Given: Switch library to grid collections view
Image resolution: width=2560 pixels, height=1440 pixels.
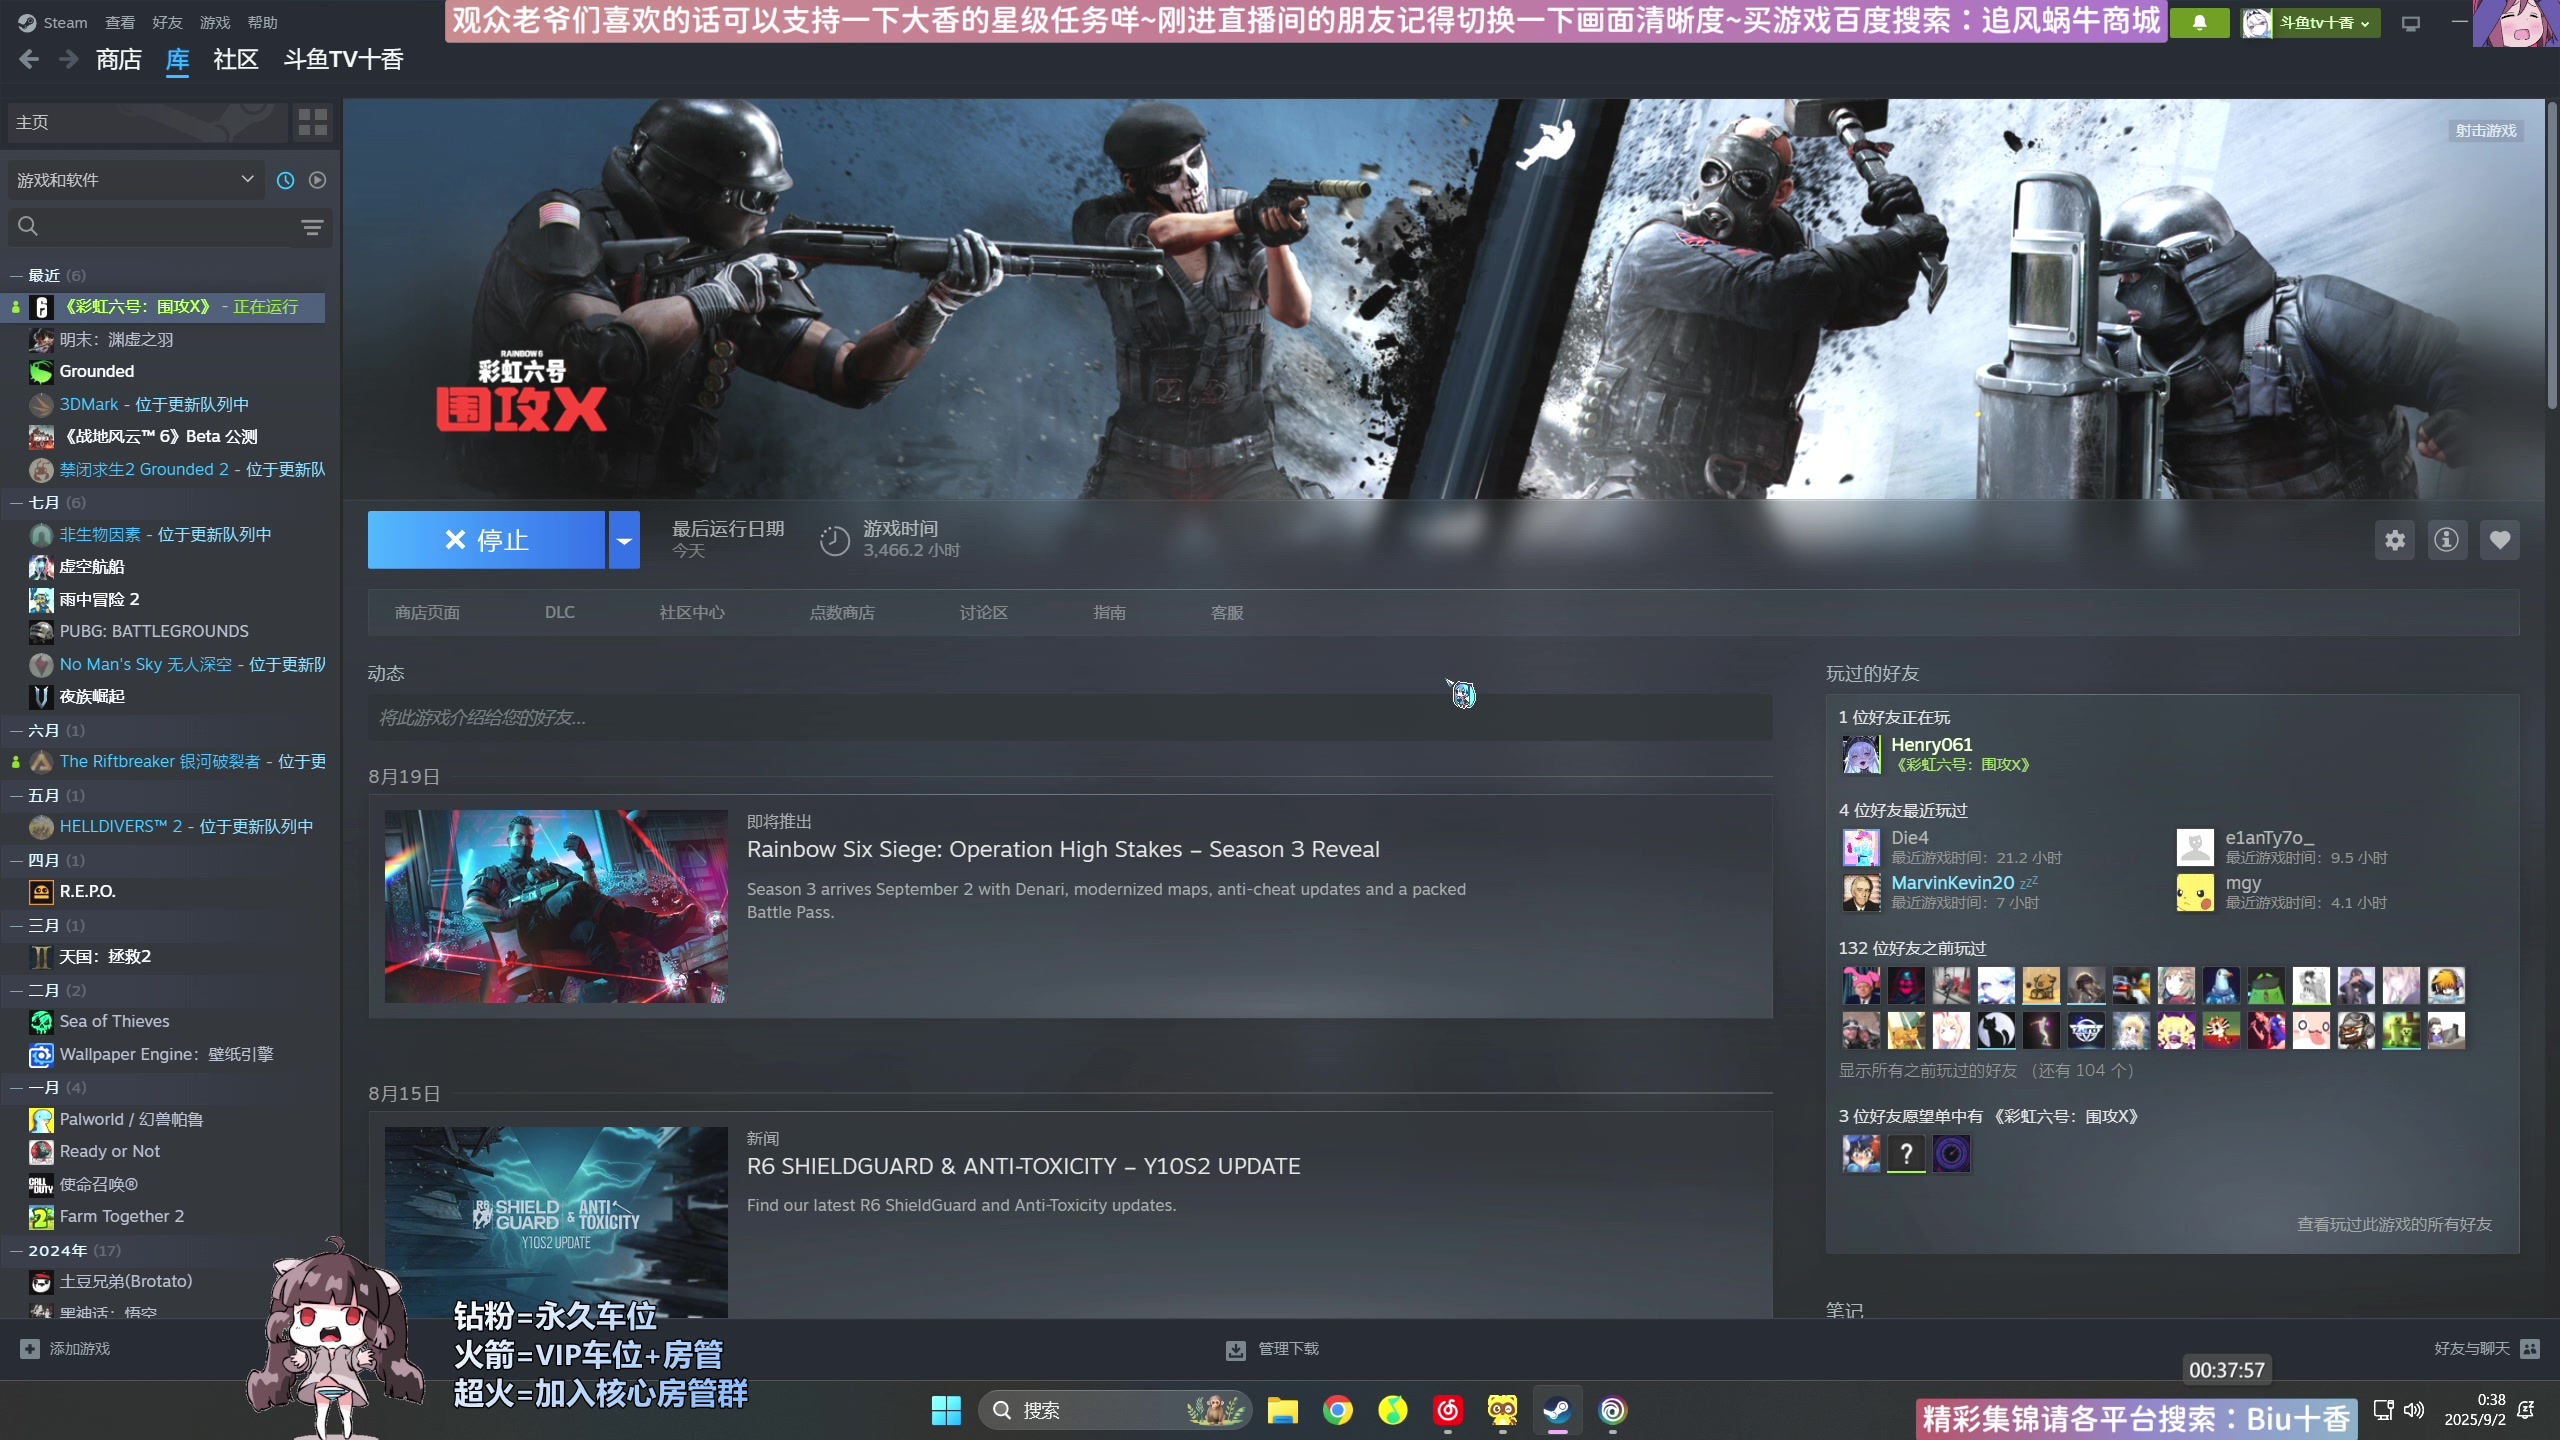Looking at the screenshot, I should 313,122.
